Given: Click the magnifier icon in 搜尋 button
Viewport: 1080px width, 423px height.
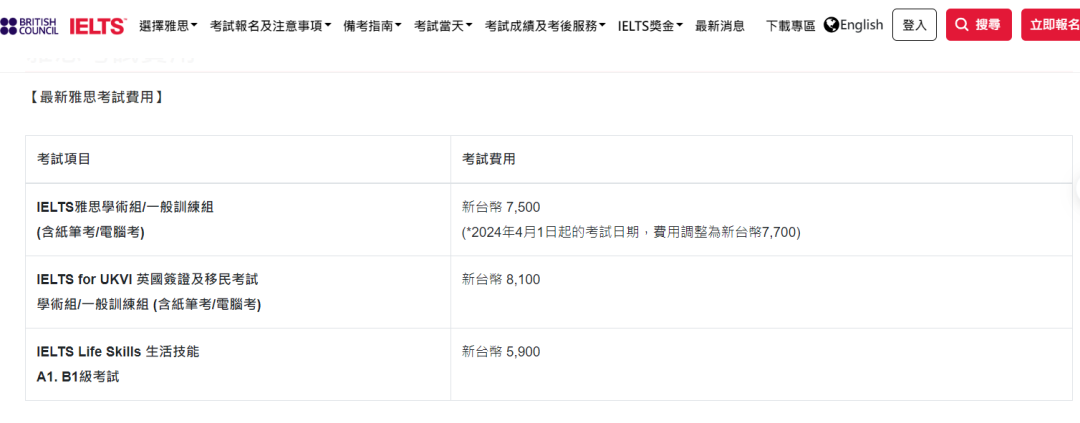Looking at the screenshot, I should (962, 25).
